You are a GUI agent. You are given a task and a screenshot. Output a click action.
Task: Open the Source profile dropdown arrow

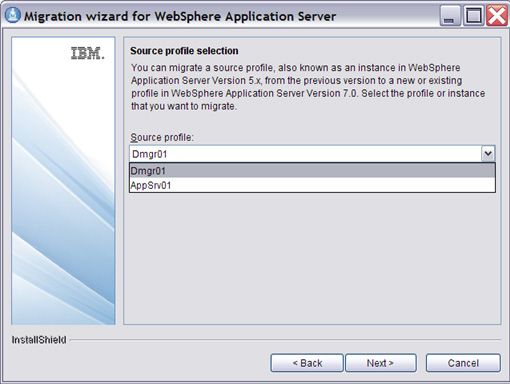(488, 154)
